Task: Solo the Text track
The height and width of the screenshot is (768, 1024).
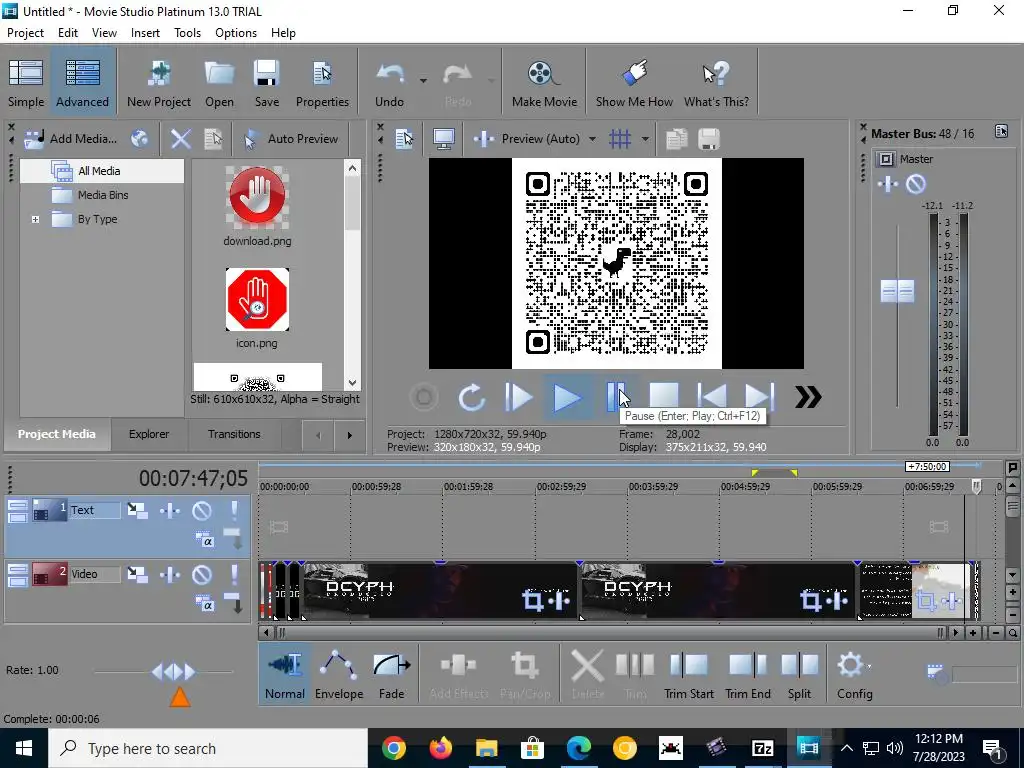Action: point(234,510)
